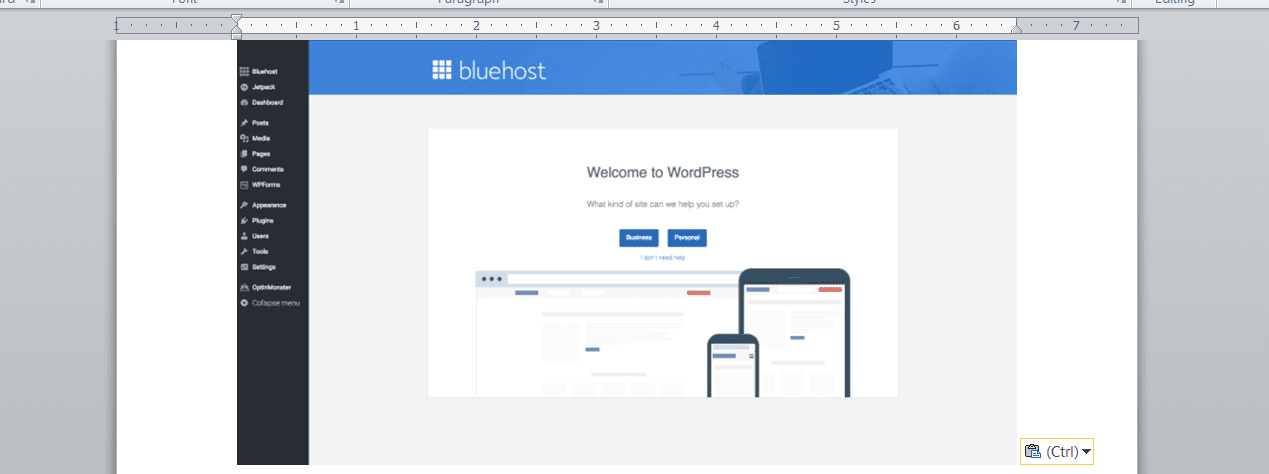Click the "I don't need help" link
The height and width of the screenshot is (474, 1269).
(663, 257)
